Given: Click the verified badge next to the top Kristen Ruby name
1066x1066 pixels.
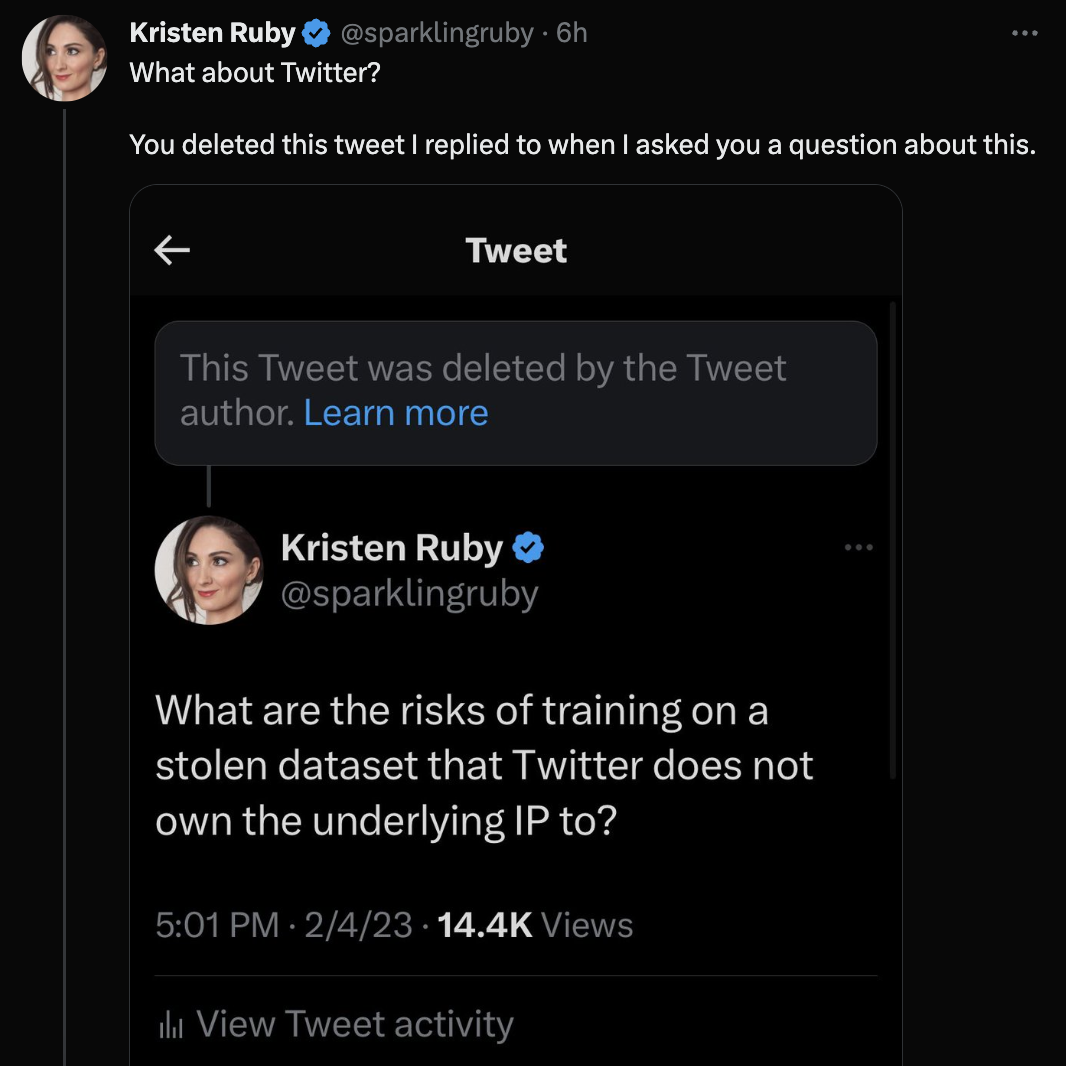Looking at the screenshot, I should (316, 33).
